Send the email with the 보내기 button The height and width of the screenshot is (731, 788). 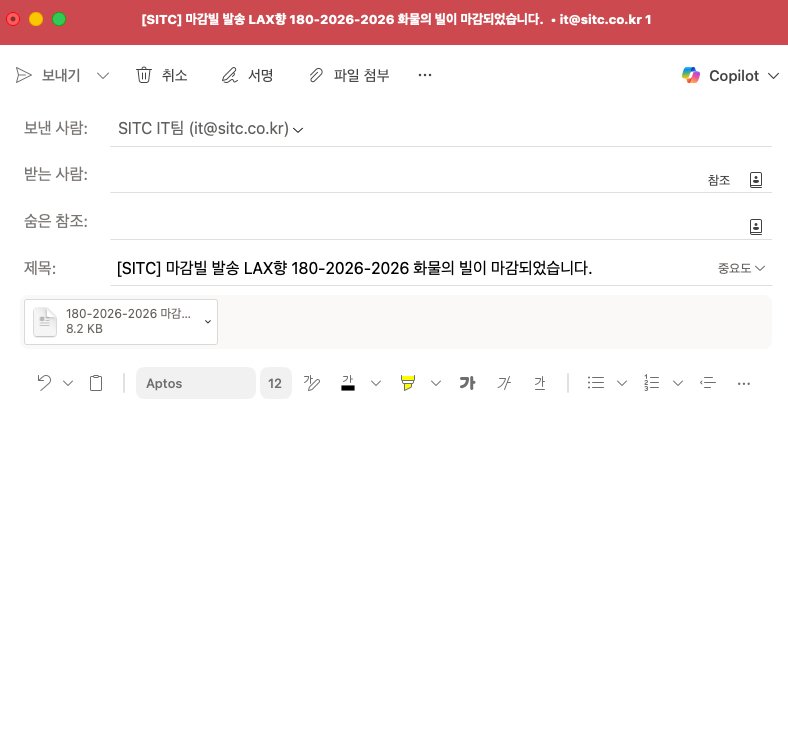tap(48, 75)
